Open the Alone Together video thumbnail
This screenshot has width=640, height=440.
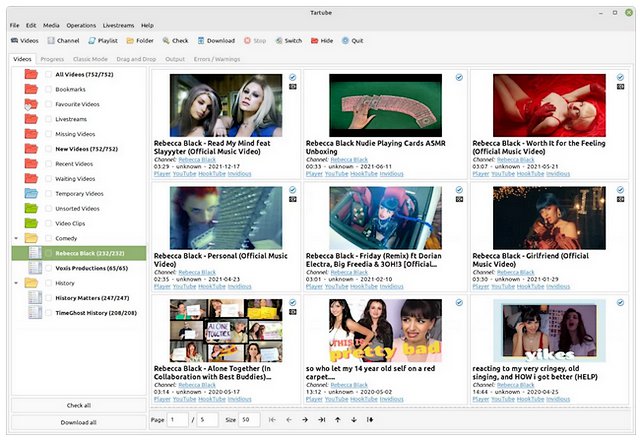pos(226,330)
